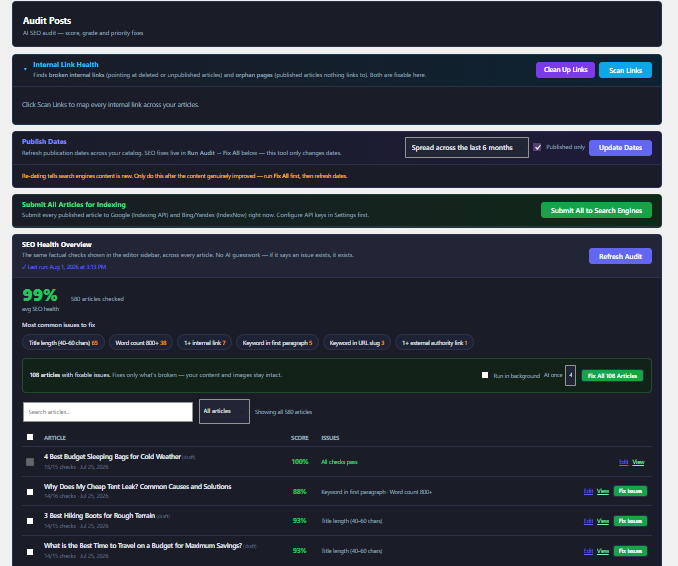
Task: Start a scan with Scan Links
Action: (x=625, y=70)
